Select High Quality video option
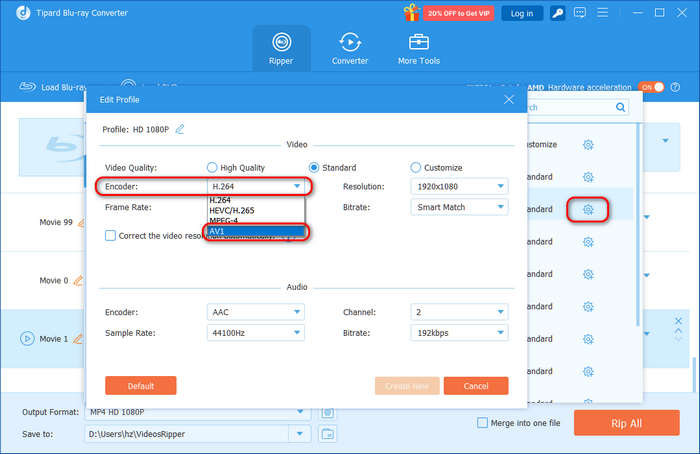The height and width of the screenshot is (454, 700). click(x=212, y=167)
